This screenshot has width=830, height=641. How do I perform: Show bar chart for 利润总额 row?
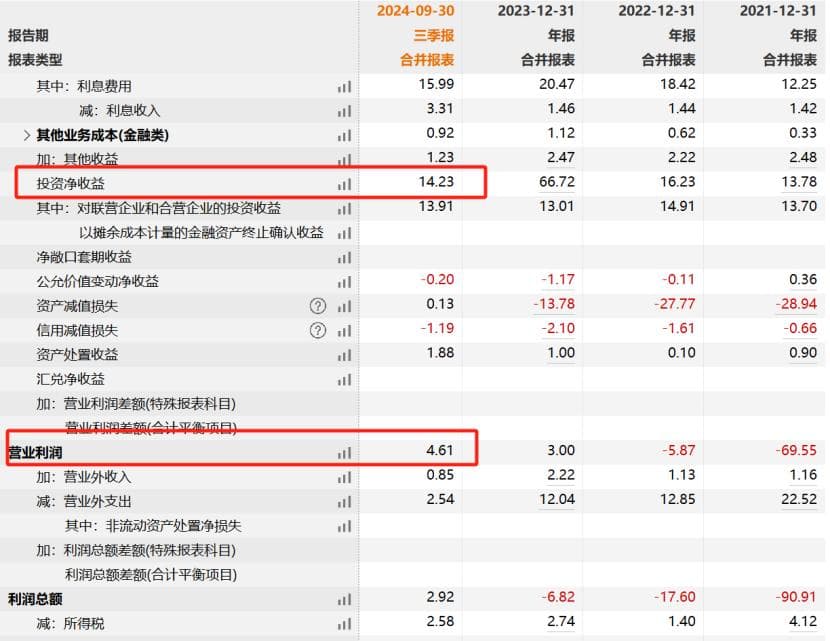pyautogui.click(x=344, y=600)
